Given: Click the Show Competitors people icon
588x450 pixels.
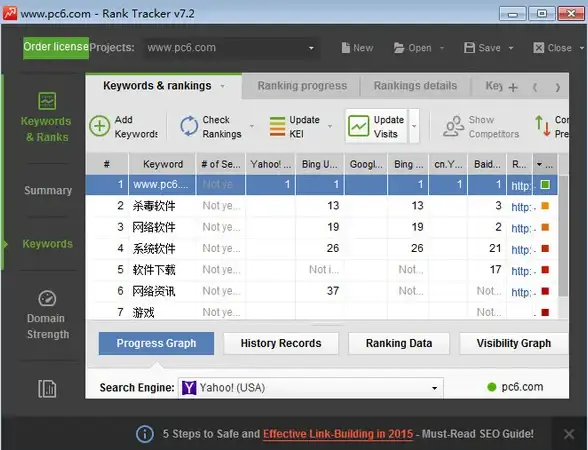Looking at the screenshot, I should point(453,126).
